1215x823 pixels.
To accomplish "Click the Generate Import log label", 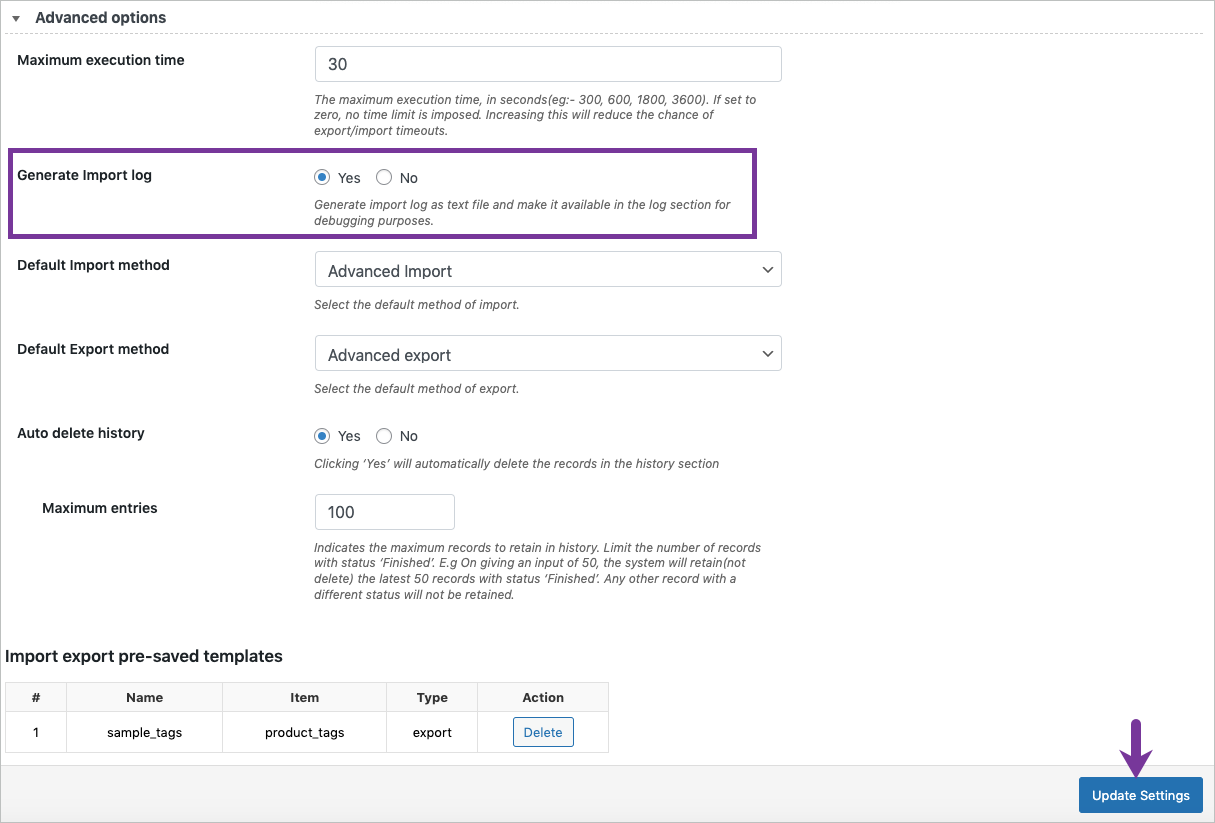I will coord(84,174).
